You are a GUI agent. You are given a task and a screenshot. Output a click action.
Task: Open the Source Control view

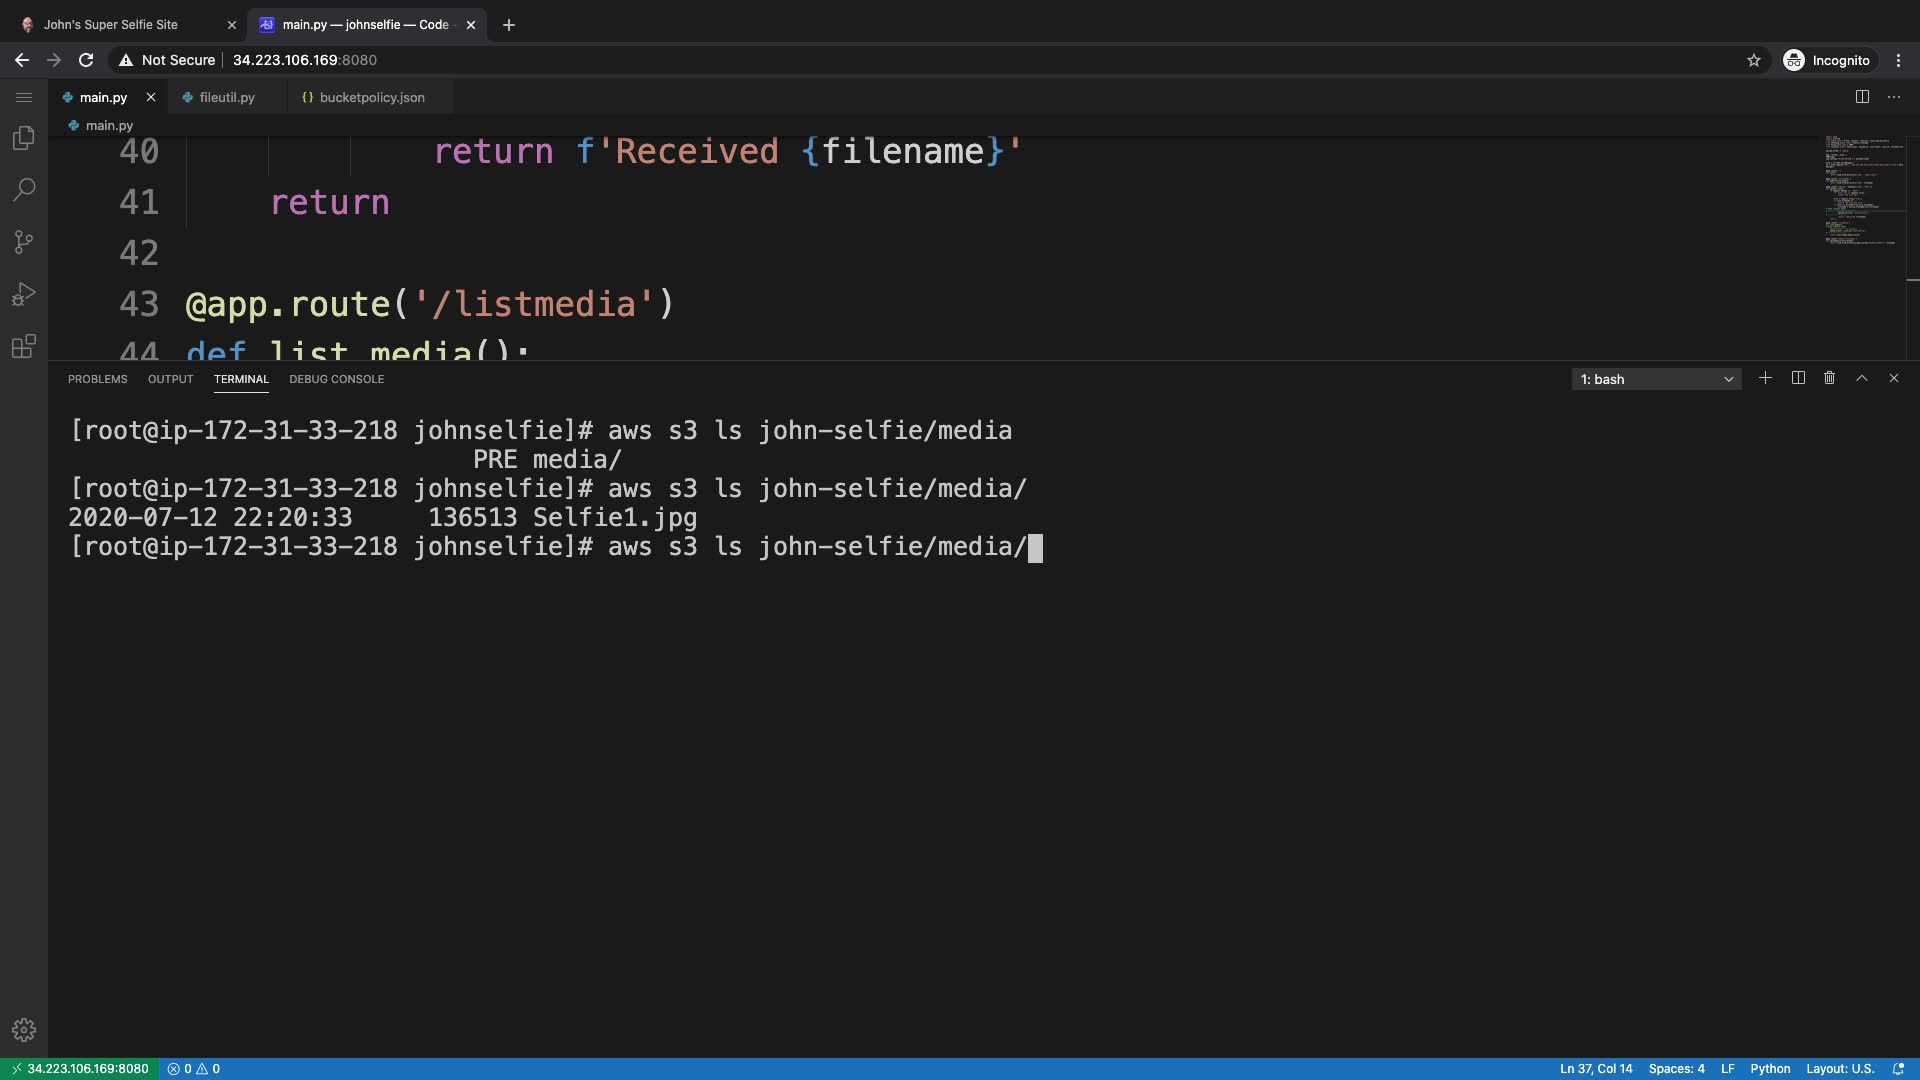pos(24,242)
